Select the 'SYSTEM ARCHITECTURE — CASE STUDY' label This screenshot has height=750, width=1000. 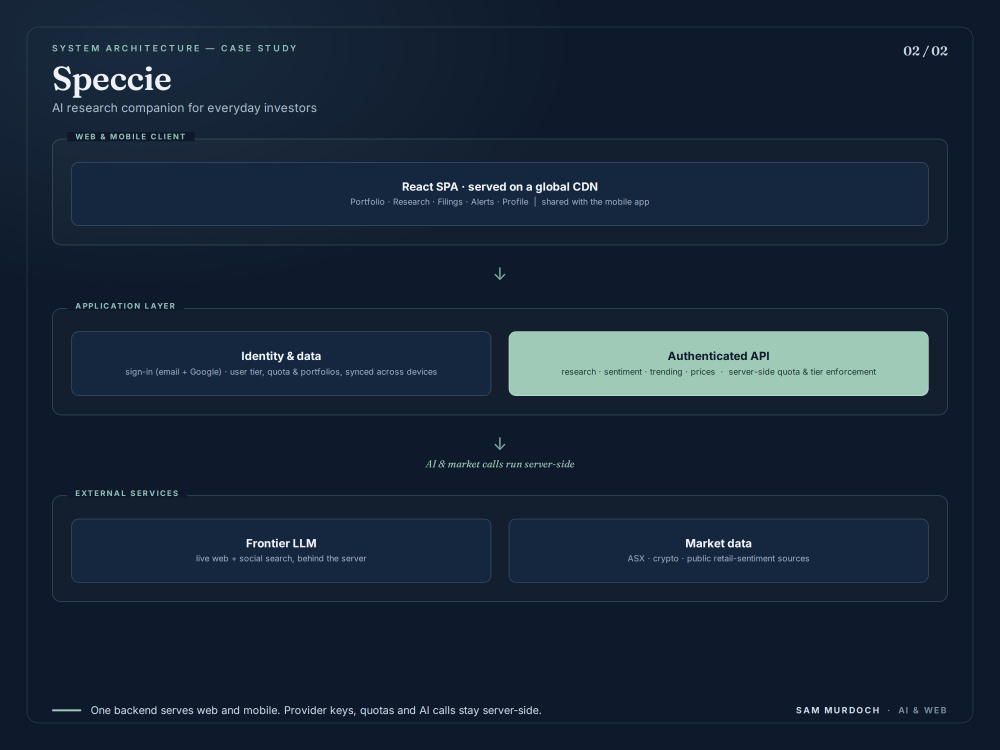[x=175, y=48]
